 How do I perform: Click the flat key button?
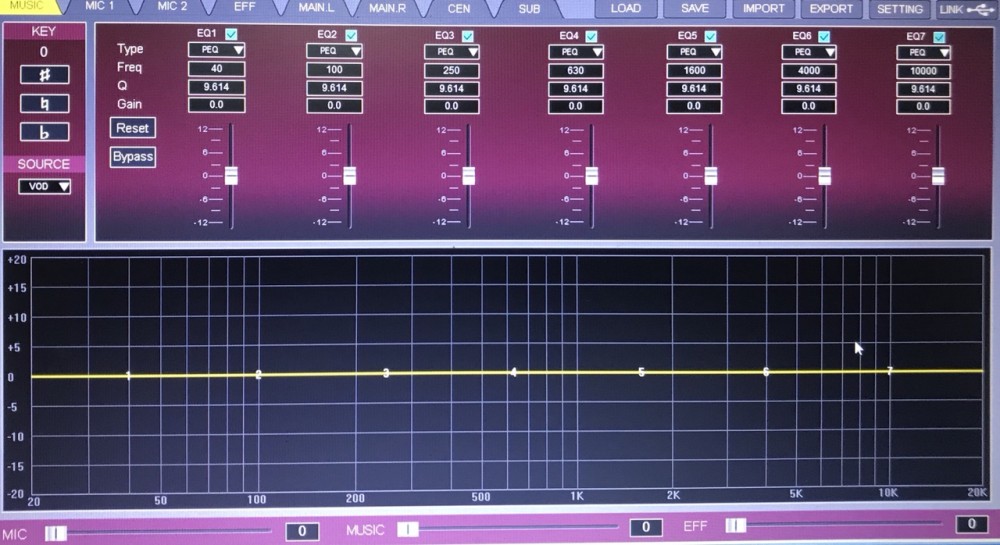click(x=45, y=132)
